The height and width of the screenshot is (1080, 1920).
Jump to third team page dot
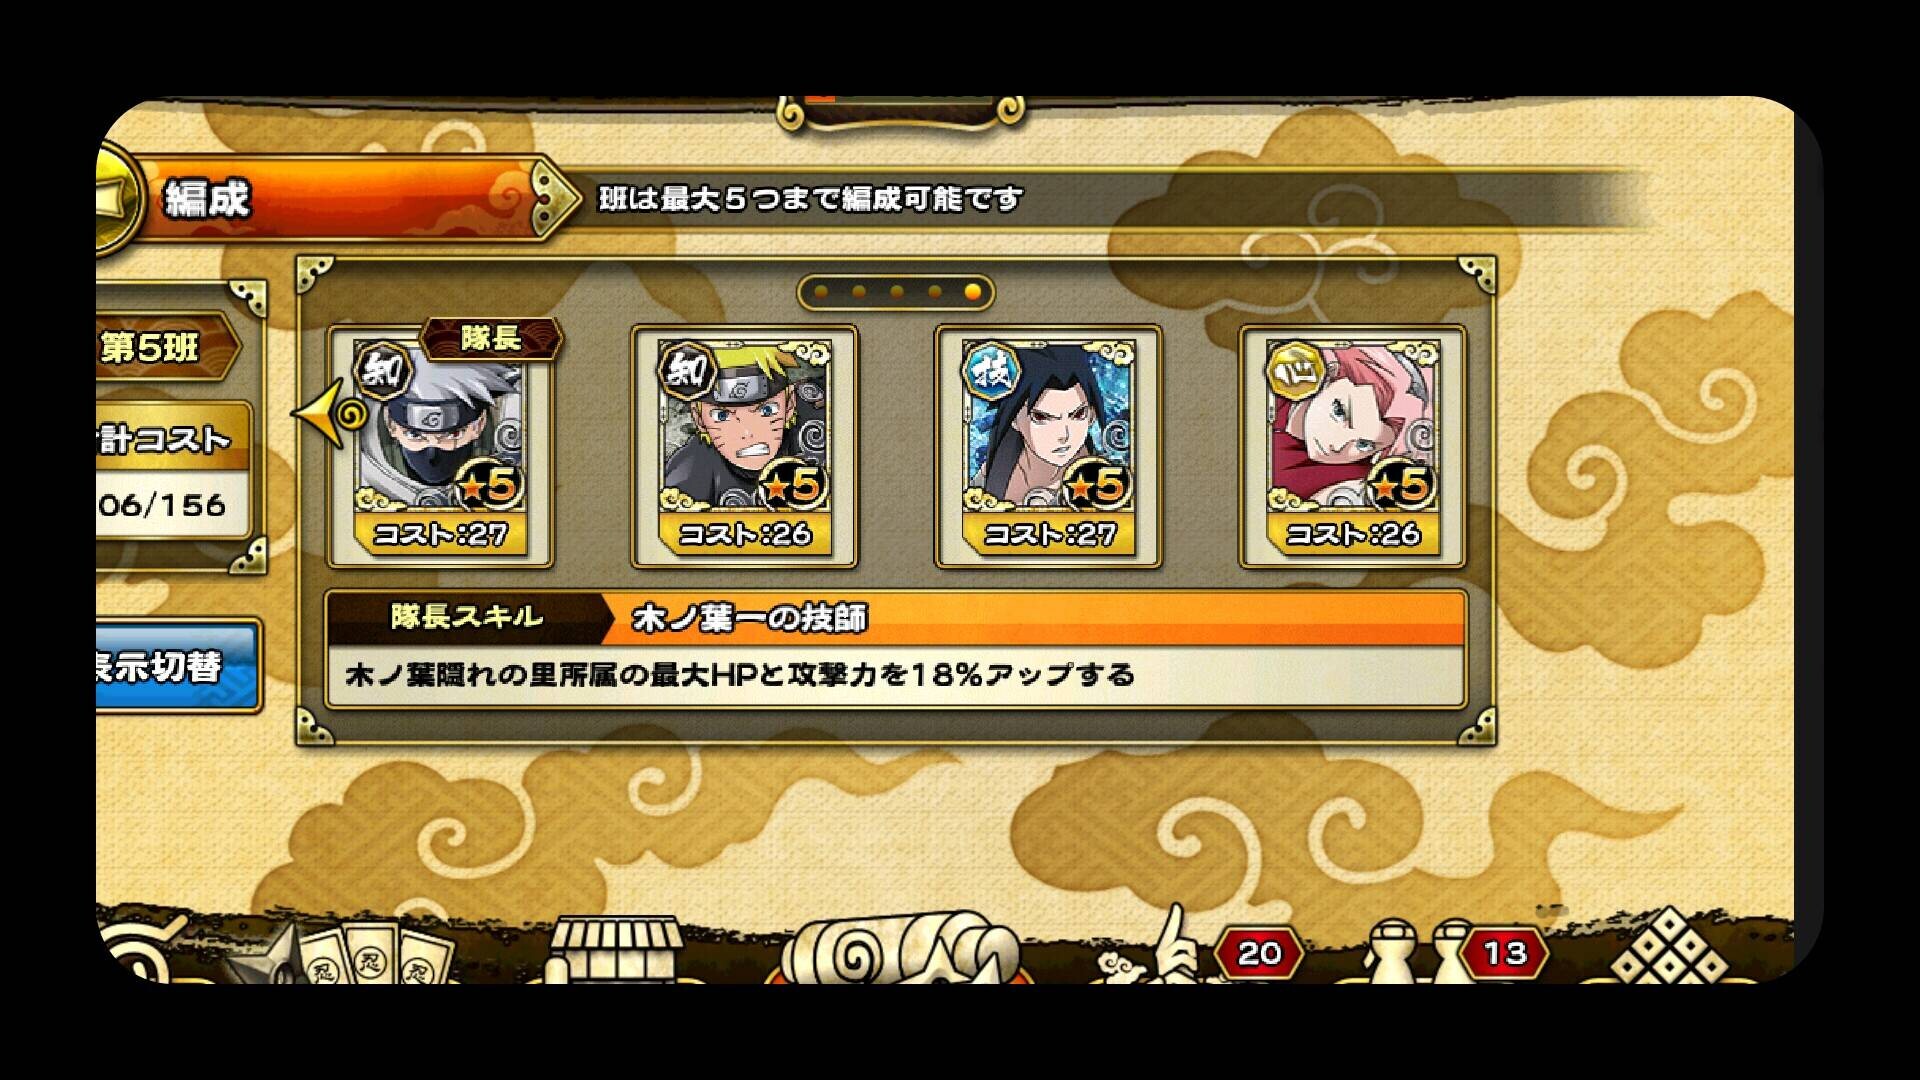pyautogui.click(x=897, y=292)
